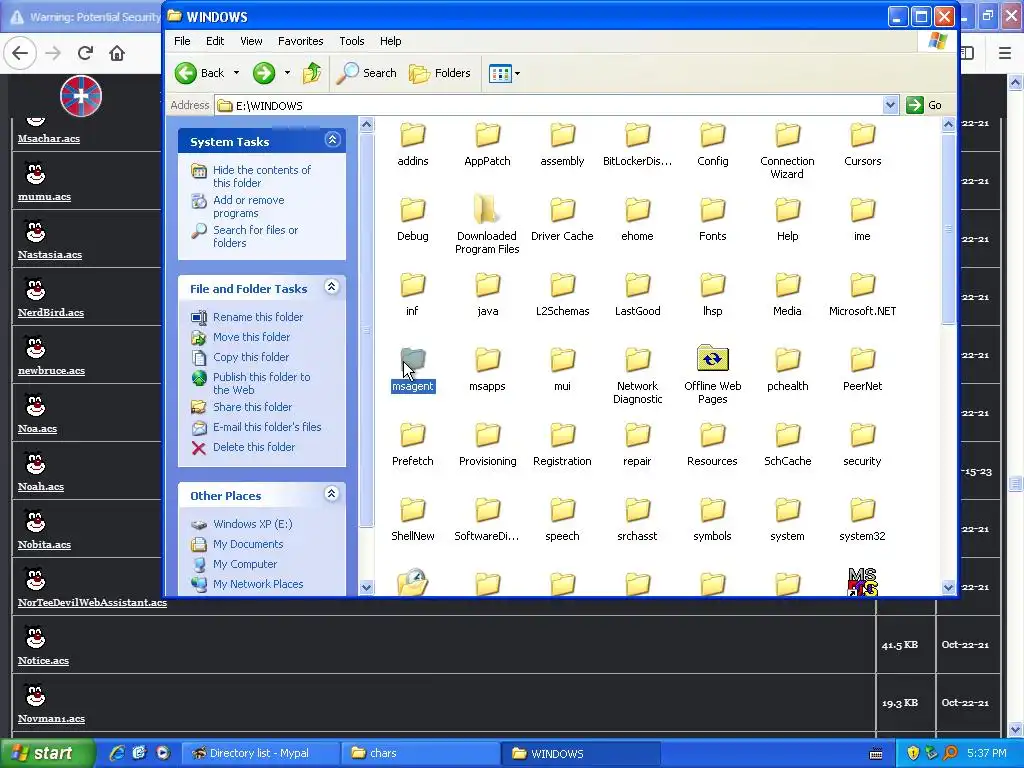Open the Views dropdown button
This screenshot has height=768, width=1024.
click(504, 73)
